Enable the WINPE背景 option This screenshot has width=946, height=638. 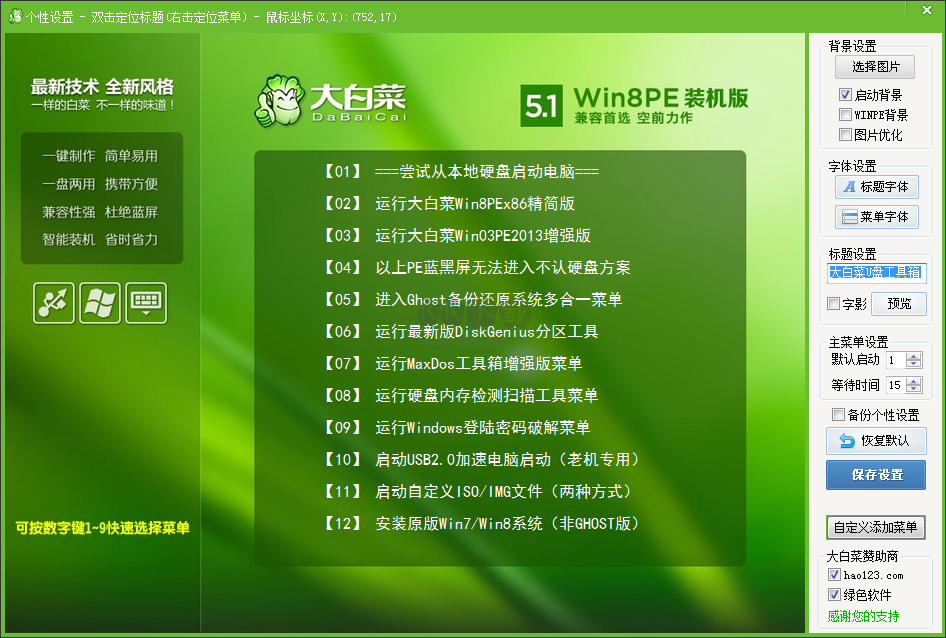tap(844, 114)
